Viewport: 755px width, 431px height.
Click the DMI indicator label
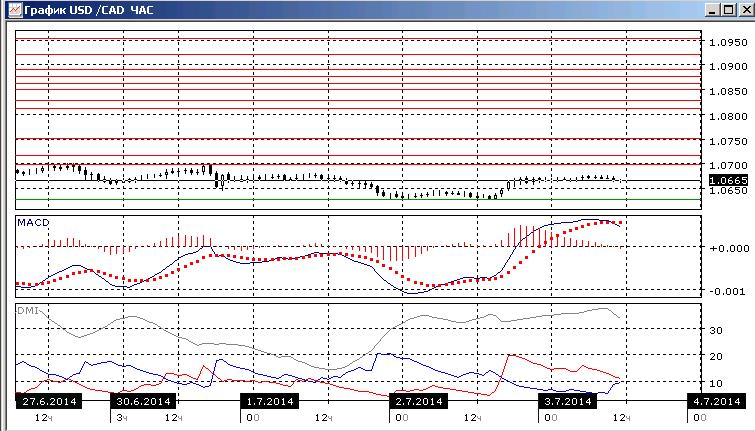click(x=27, y=311)
